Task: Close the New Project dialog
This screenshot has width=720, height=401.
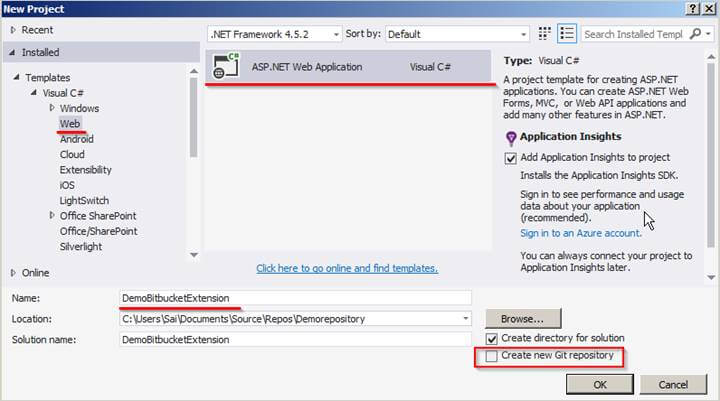Action: point(709,9)
